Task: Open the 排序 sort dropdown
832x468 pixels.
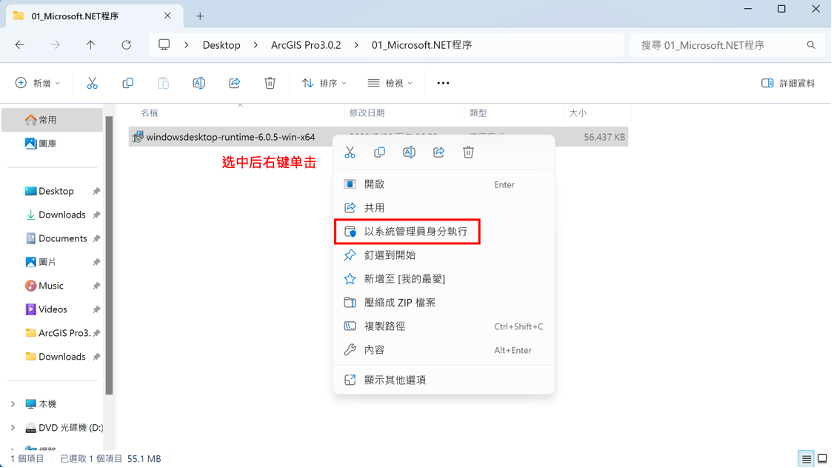Action: [x=325, y=83]
